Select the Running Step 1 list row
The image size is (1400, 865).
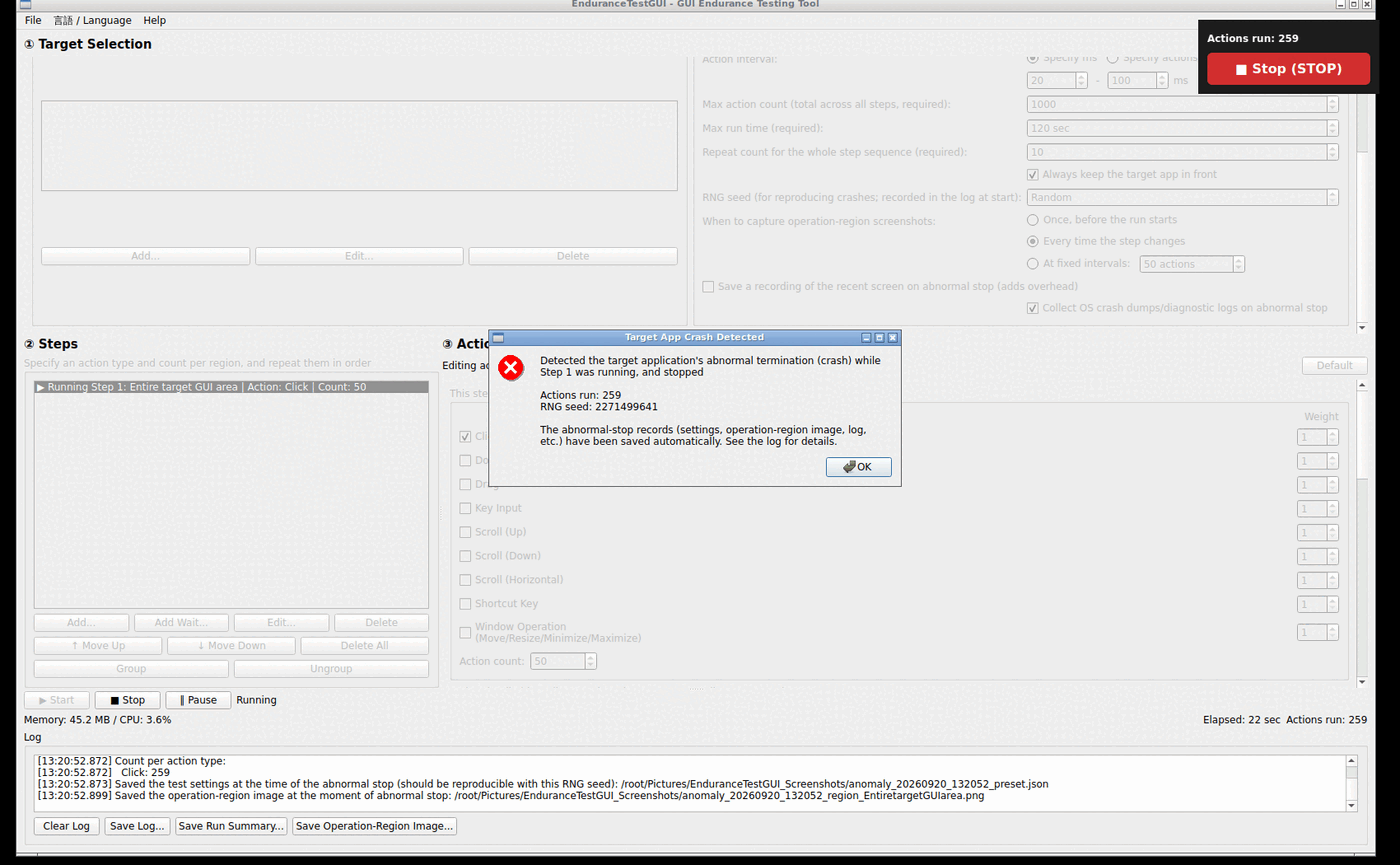click(231, 386)
